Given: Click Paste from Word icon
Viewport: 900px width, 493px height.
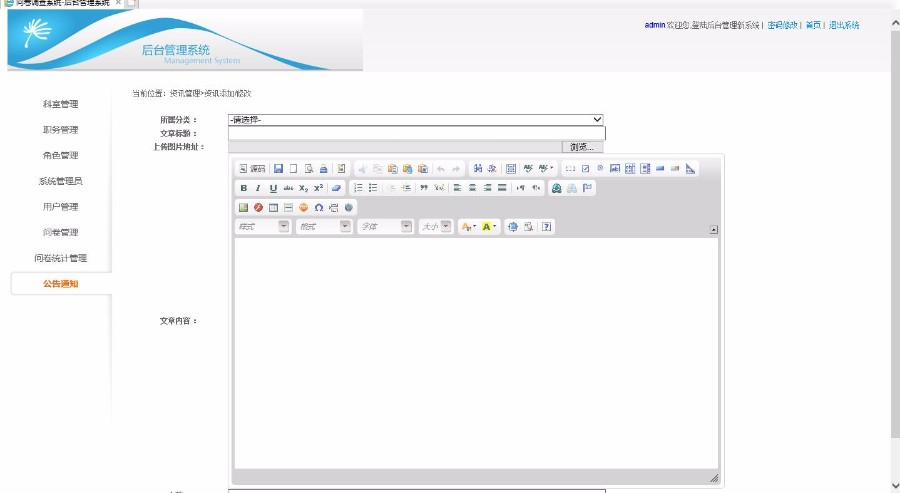Looking at the screenshot, I should [423, 169].
